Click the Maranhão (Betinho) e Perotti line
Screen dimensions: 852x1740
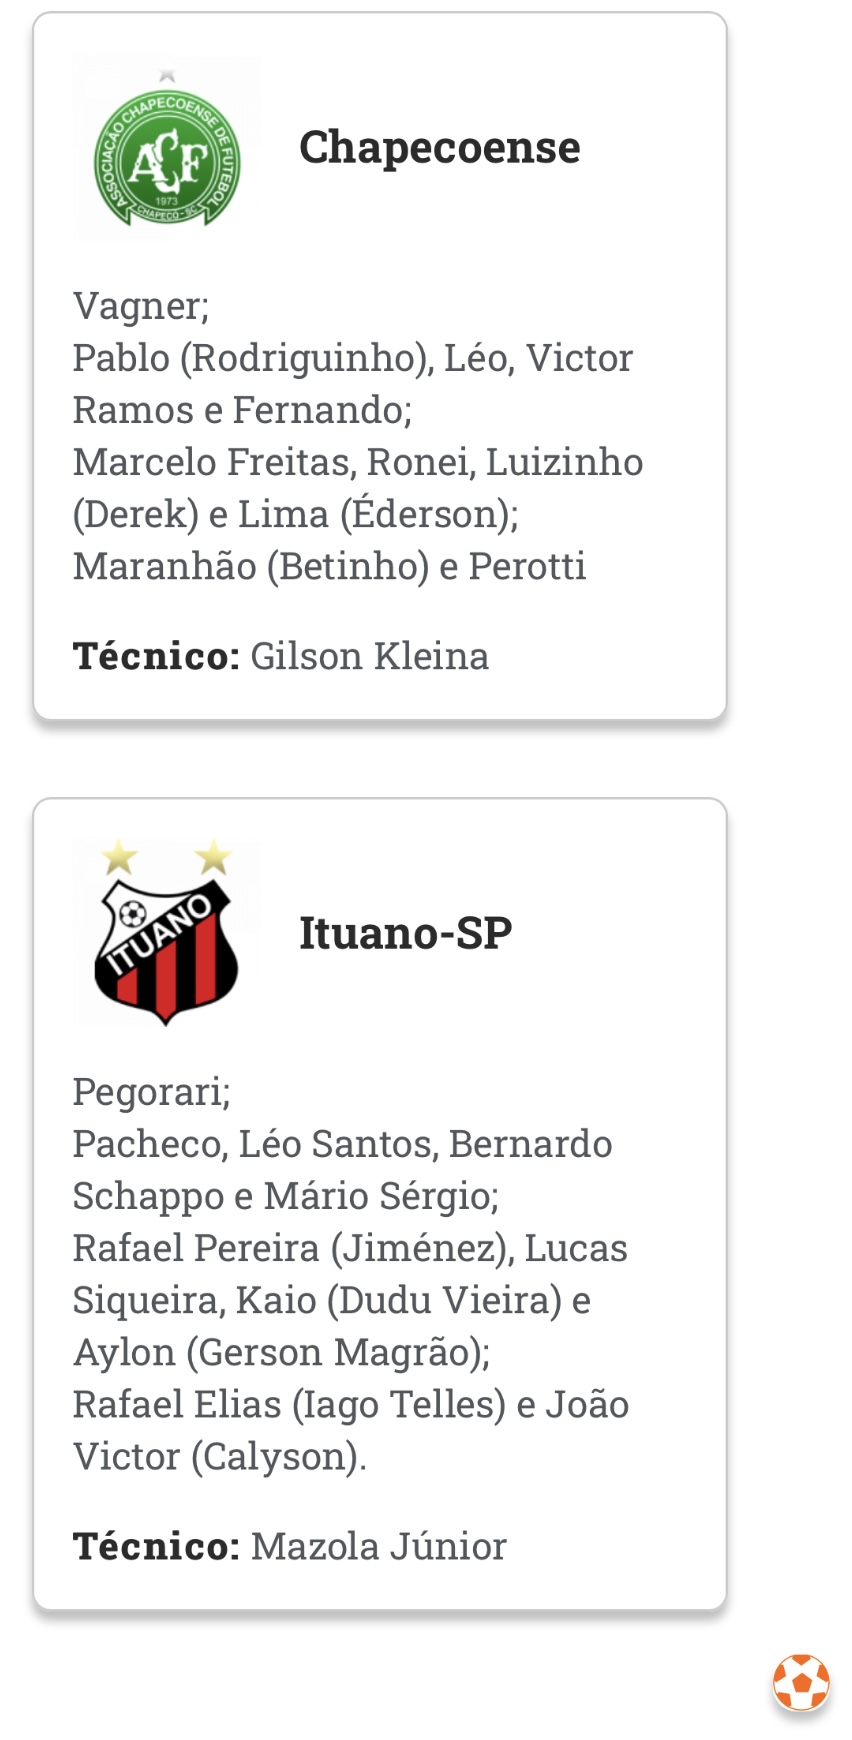tap(329, 567)
